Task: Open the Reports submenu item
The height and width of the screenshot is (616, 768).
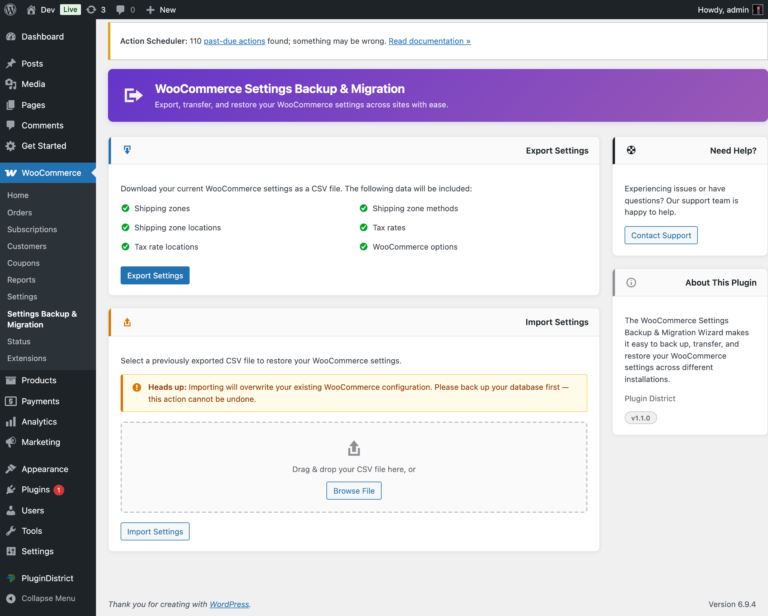Action: coord(21,280)
